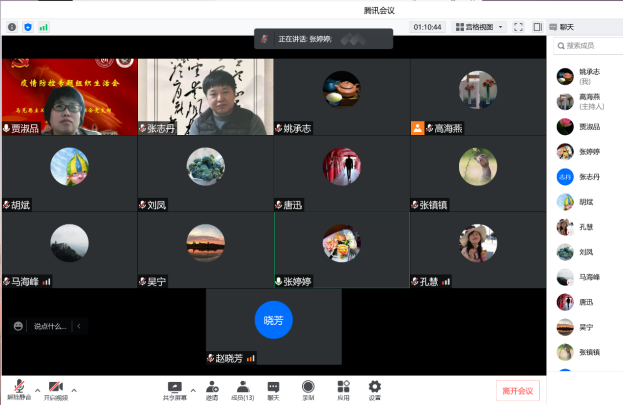Unmute microphone with 解除静音 button
Image resolution: width=623 pixels, height=405 pixels.
18,388
